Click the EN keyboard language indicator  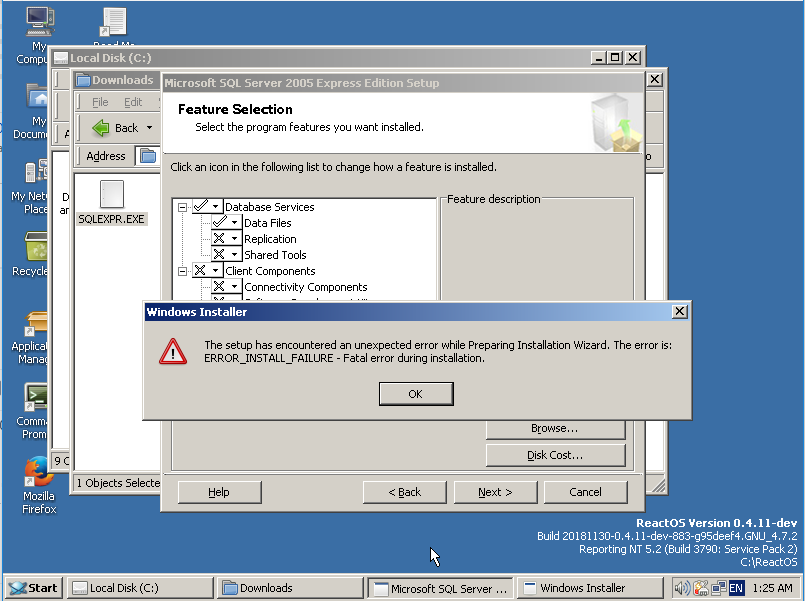[736, 588]
